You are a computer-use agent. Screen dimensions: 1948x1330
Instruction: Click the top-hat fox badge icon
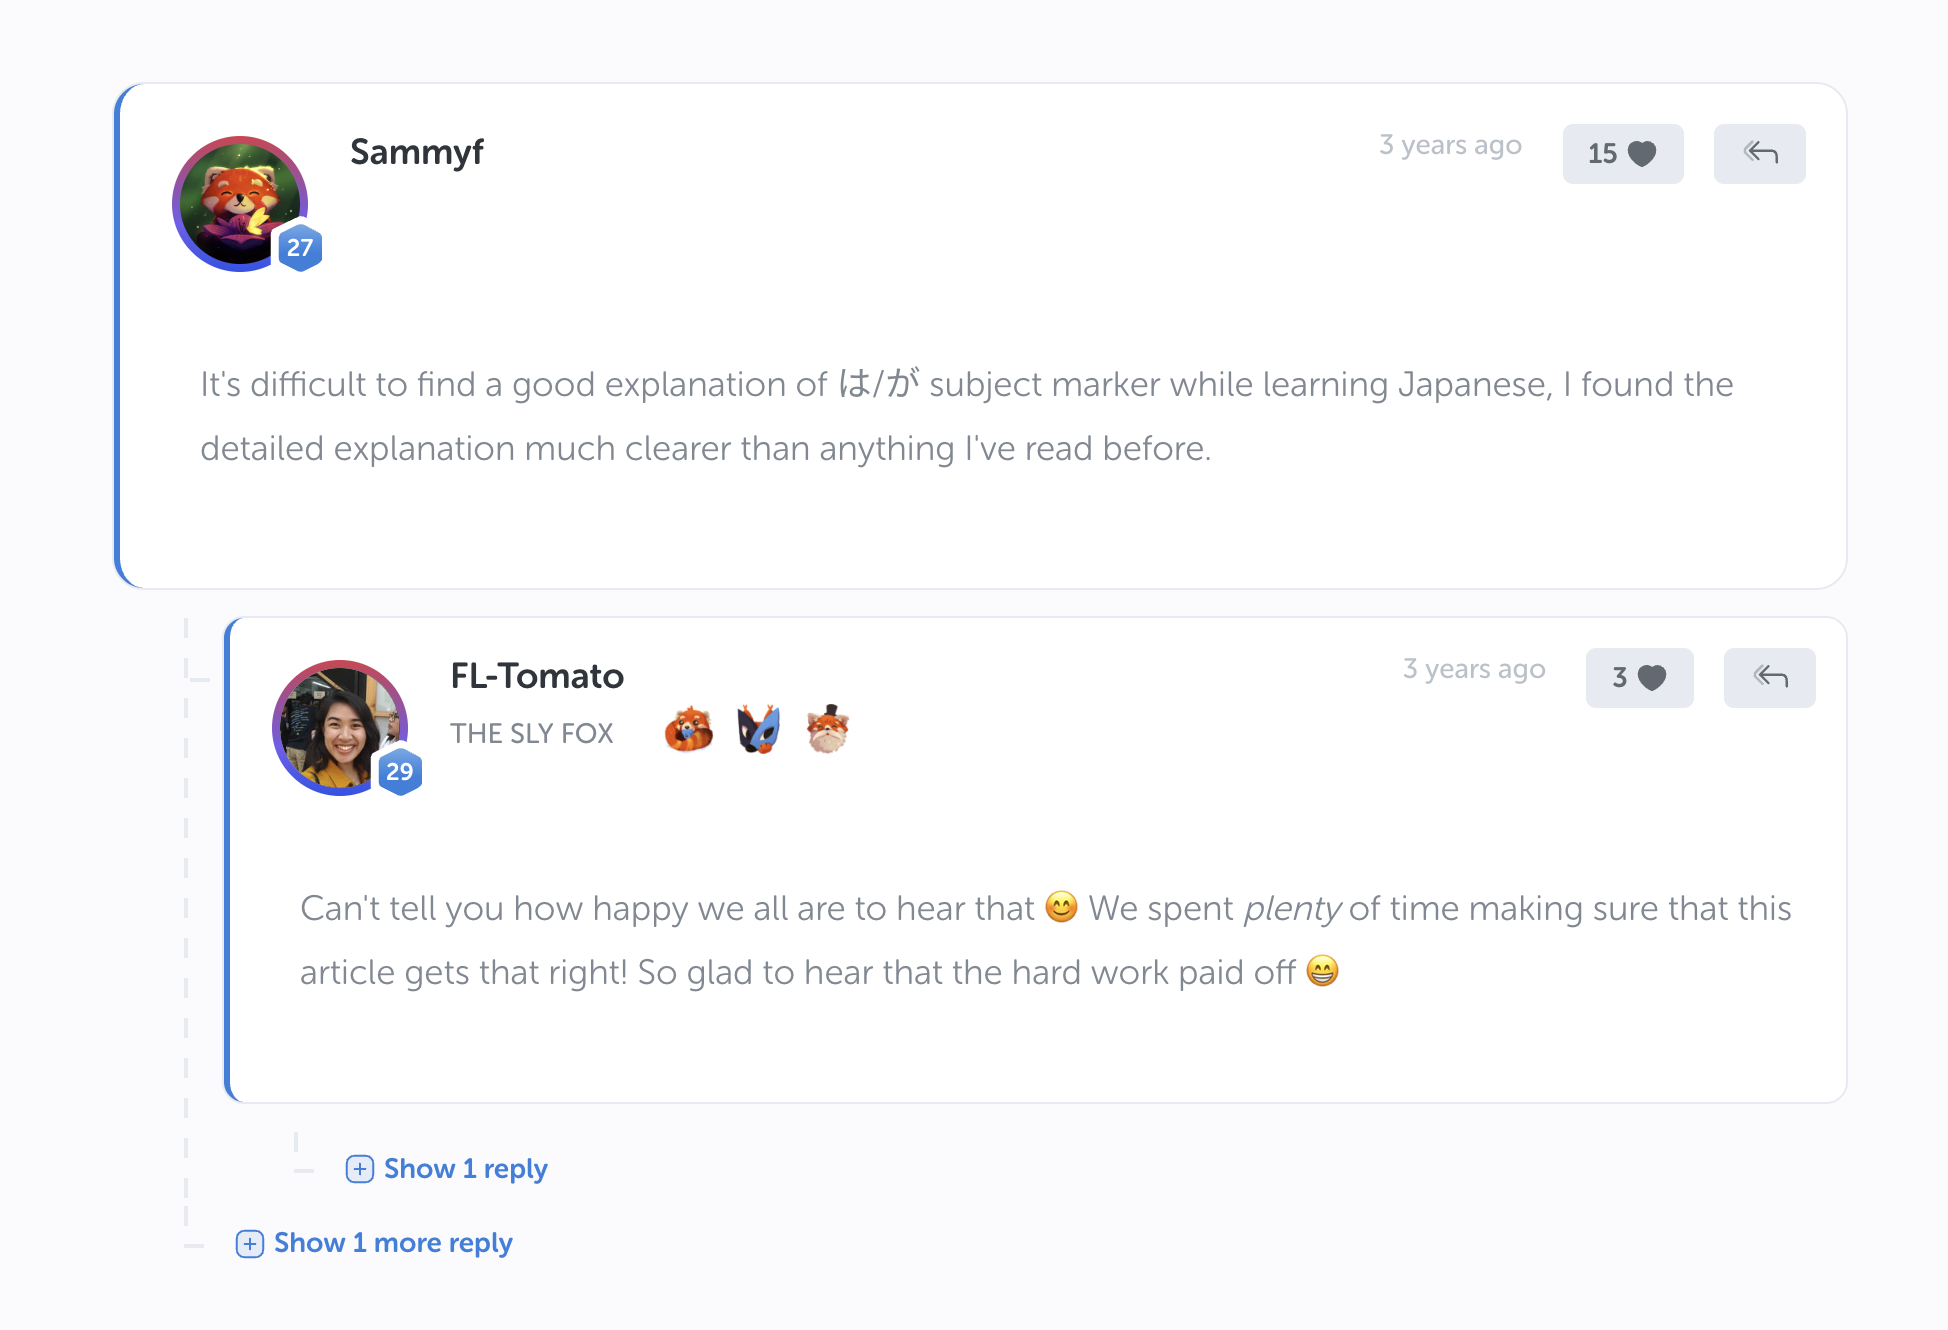tap(828, 730)
